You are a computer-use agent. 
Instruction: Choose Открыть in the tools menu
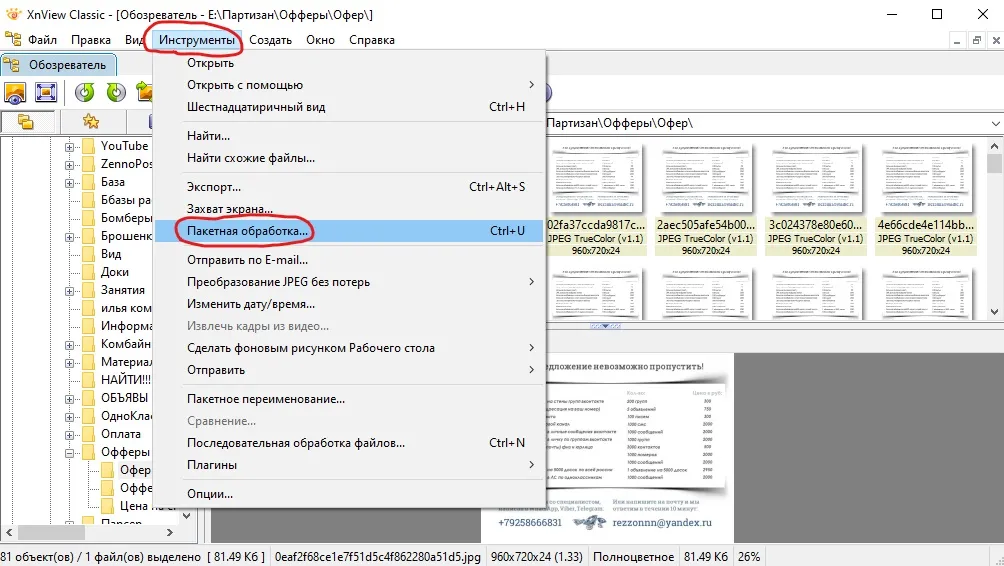[x=350, y=63]
